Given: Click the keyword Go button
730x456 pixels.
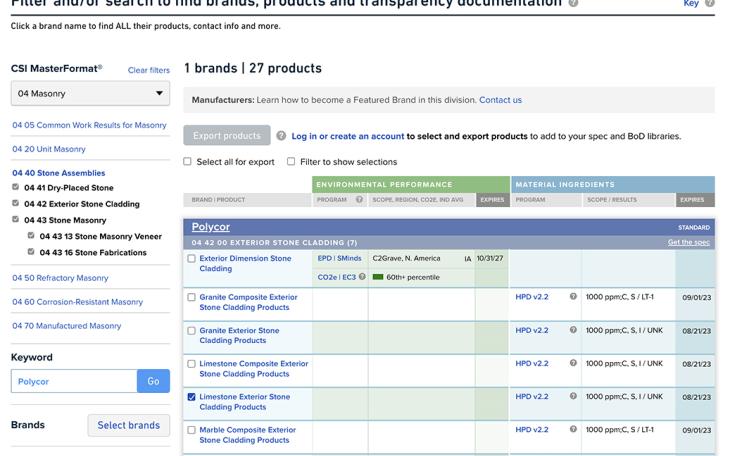Looking at the screenshot, I should [x=154, y=381].
